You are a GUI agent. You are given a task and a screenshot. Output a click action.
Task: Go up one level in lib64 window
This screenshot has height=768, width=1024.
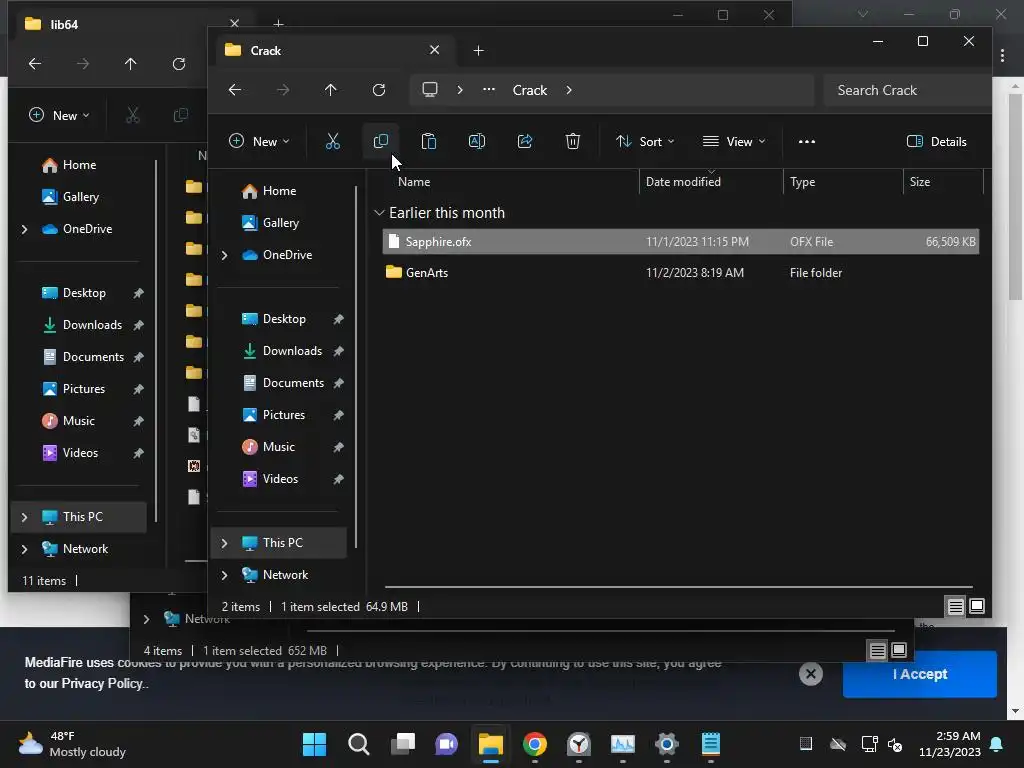[131, 63]
